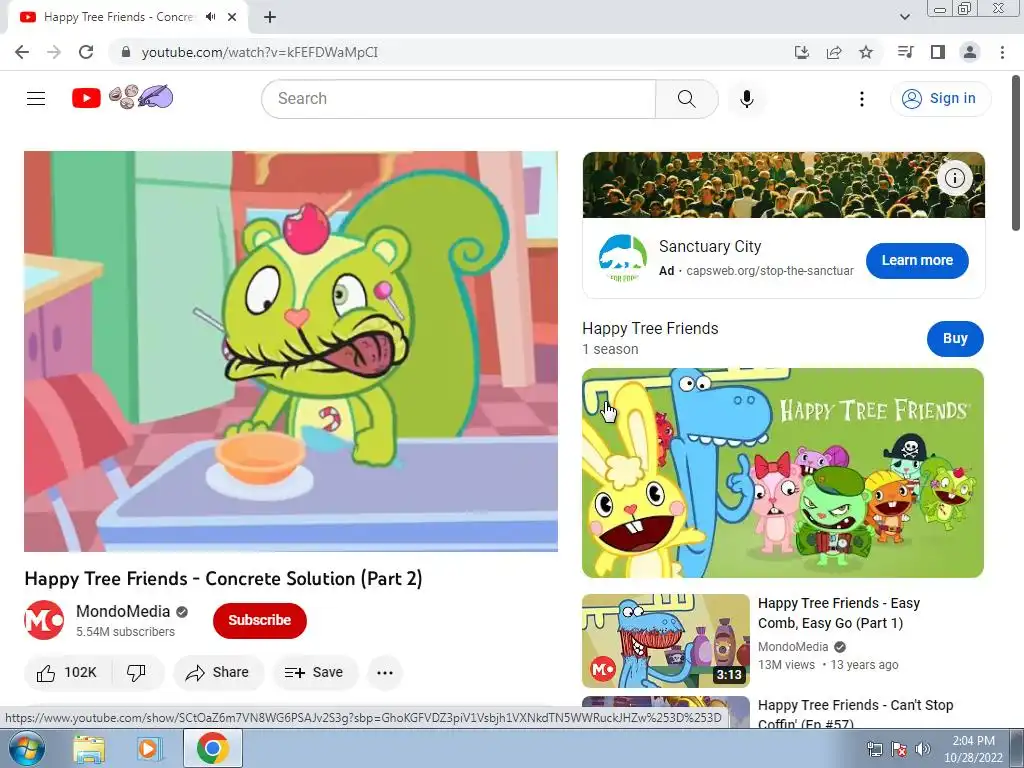Share the Concrete Solution video
The image size is (1024, 768).
point(218,673)
